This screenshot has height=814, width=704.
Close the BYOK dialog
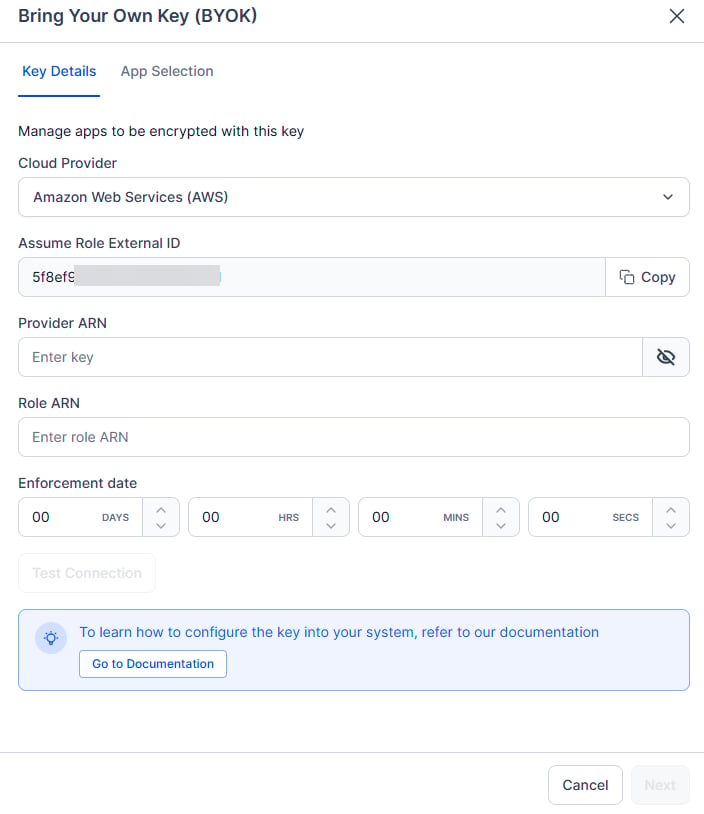676,16
